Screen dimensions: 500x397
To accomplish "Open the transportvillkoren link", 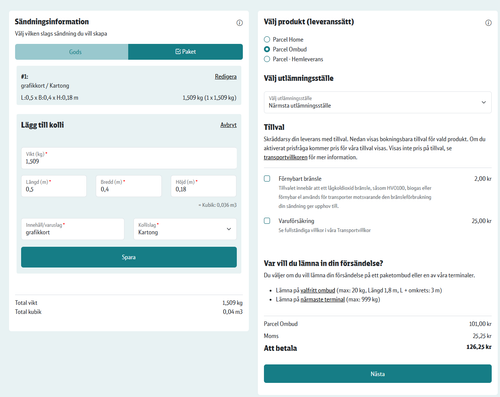I will point(285,157).
